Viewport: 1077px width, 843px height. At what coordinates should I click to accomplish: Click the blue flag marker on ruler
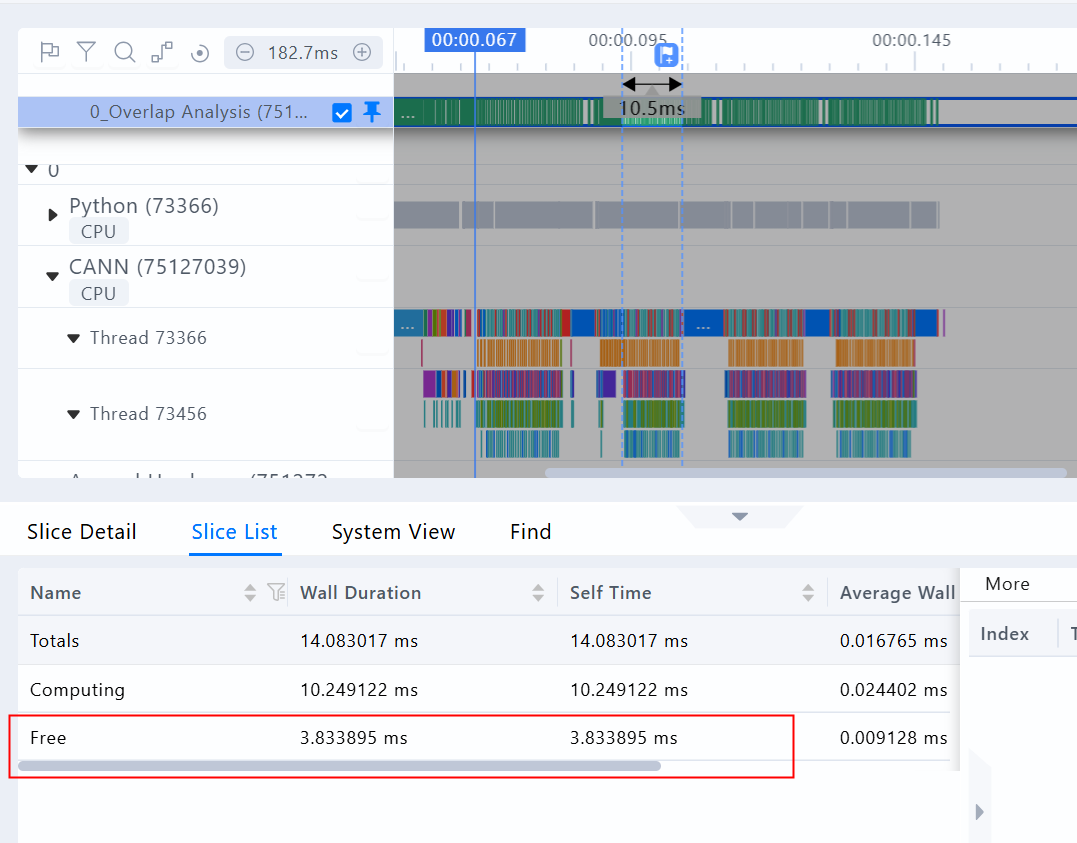point(666,55)
